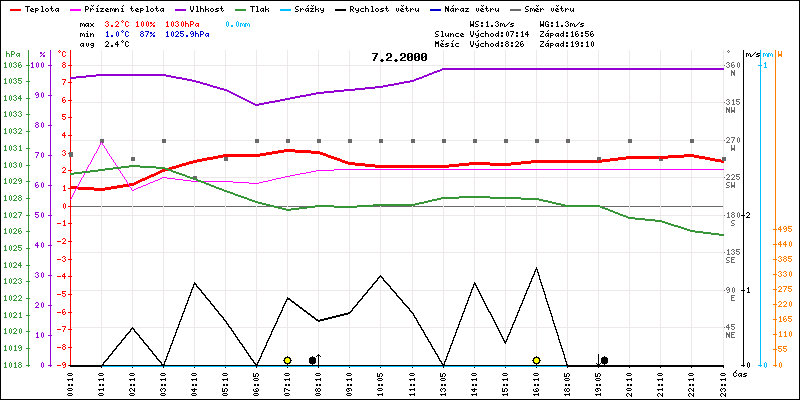
Task: Click the hPa pressure axis header
Action: (x=12, y=53)
